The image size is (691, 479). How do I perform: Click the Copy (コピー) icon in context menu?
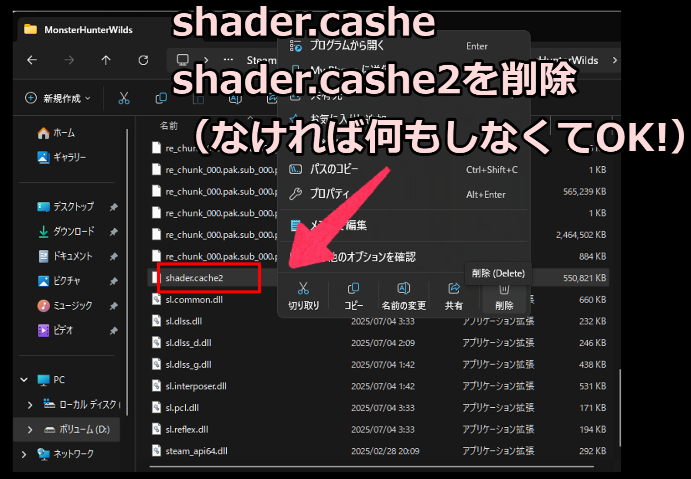pyautogui.click(x=353, y=289)
